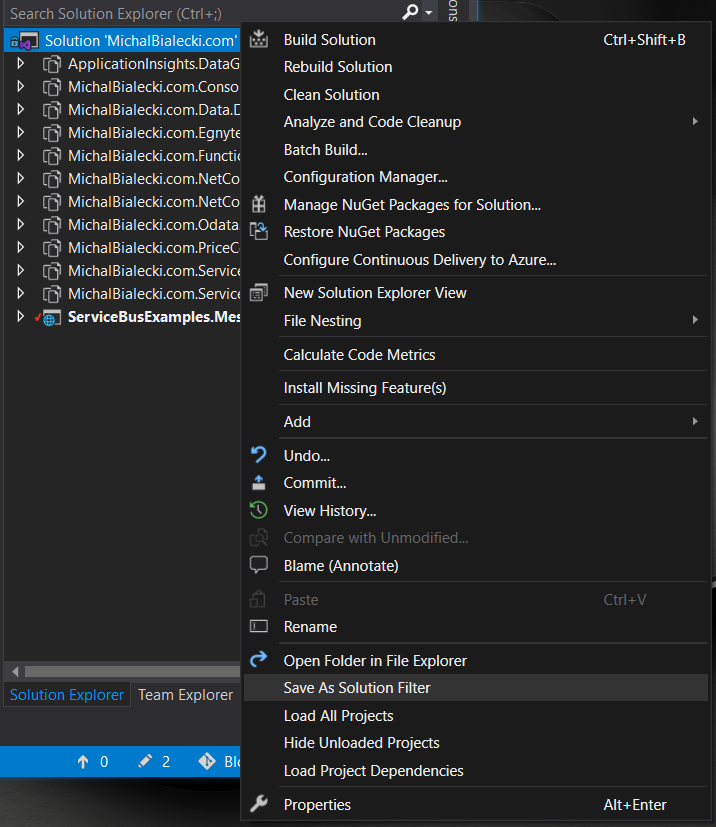
Task: Click the Manage NuGet Packages icon
Action: [x=259, y=204]
